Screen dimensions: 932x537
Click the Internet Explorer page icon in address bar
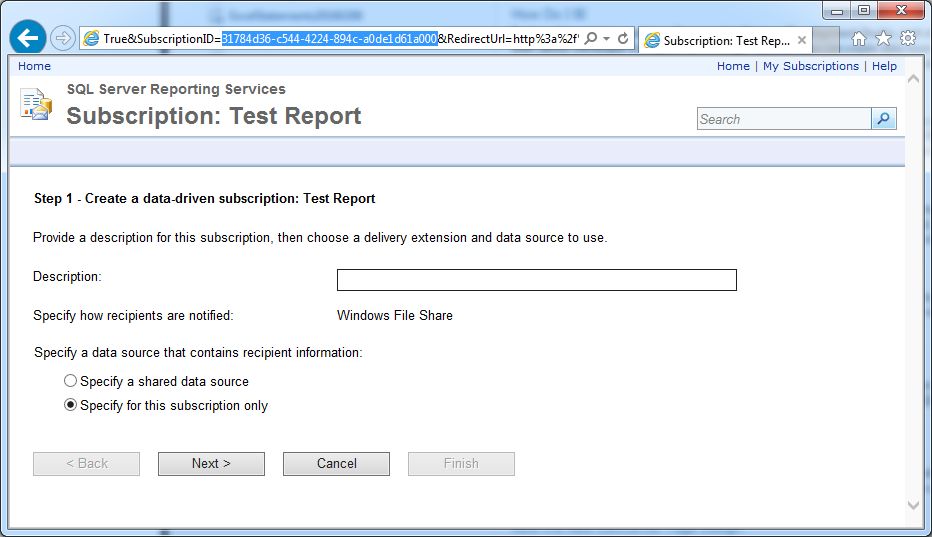91,39
